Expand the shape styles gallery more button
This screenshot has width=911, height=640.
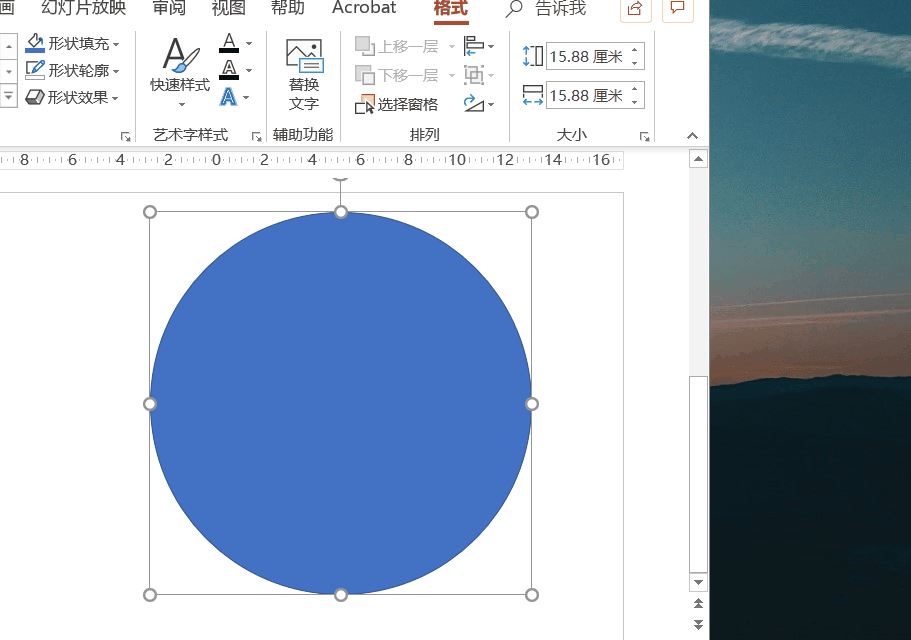[x=9, y=96]
